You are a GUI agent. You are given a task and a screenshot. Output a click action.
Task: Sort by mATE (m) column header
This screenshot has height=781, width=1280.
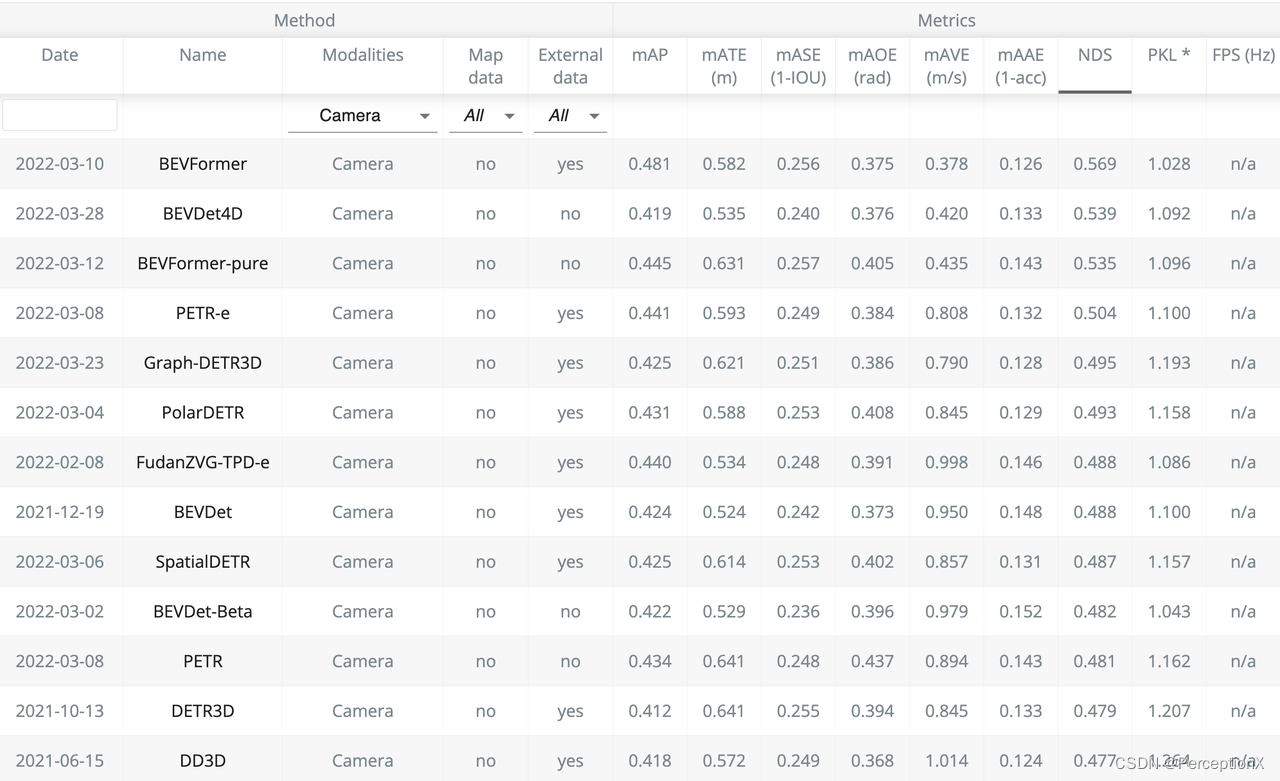tap(724, 66)
